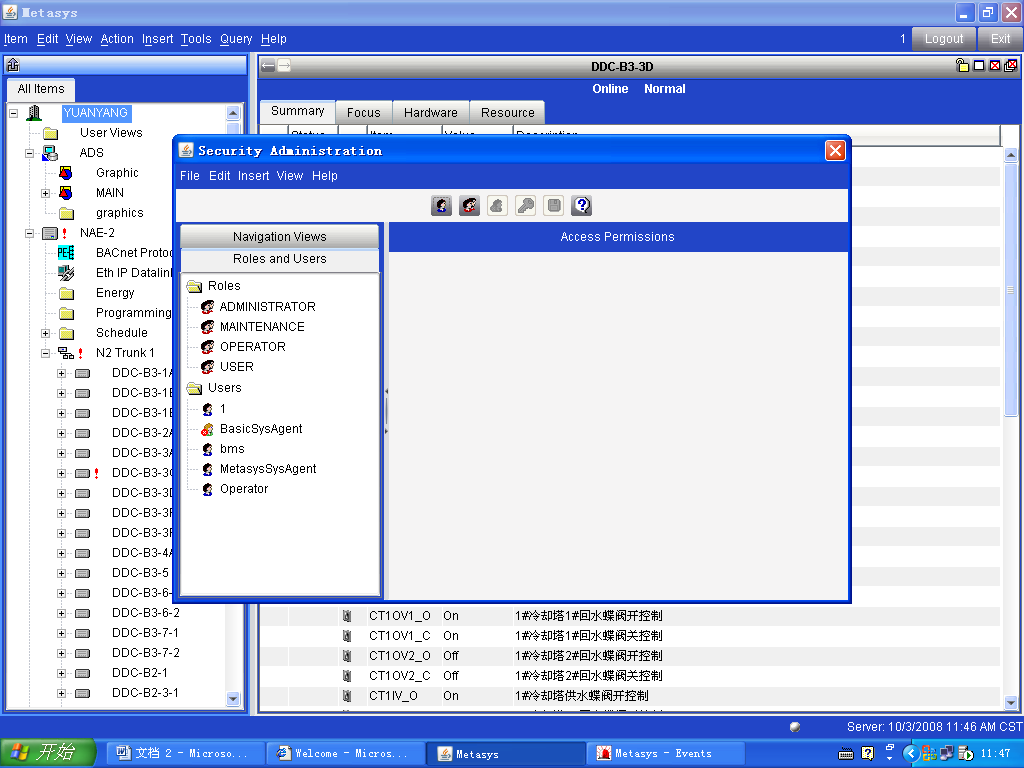Collapse the YUANYANG root node
This screenshot has height=768, width=1024.
(x=14, y=113)
